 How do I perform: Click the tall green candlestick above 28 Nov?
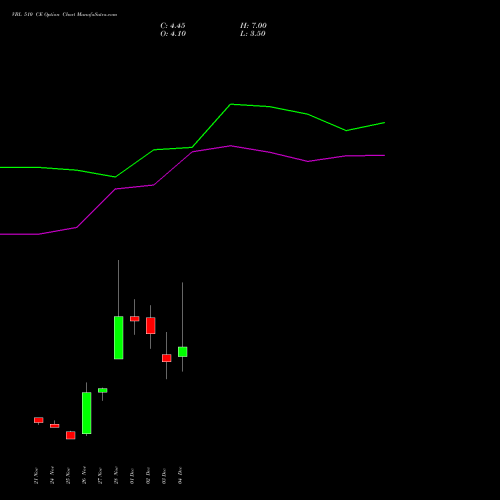pyautogui.click(x=119, y=338)
